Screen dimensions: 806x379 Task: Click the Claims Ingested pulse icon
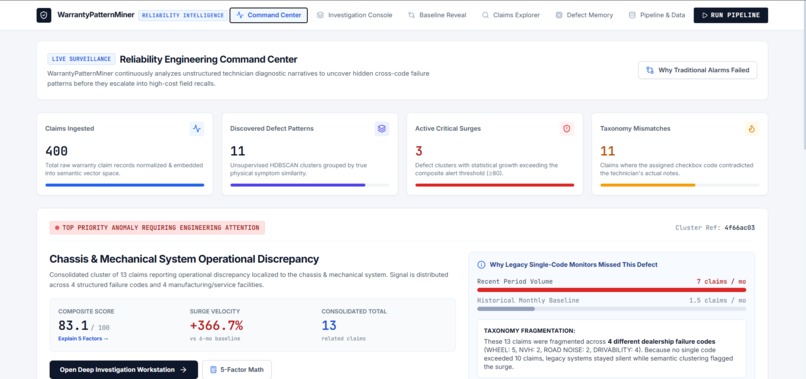point(196,129)
